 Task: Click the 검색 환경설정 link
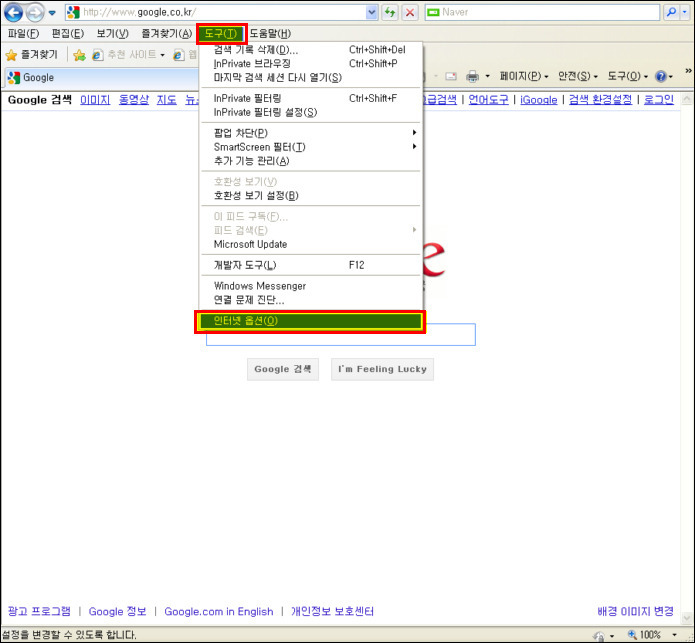point(600,100)
